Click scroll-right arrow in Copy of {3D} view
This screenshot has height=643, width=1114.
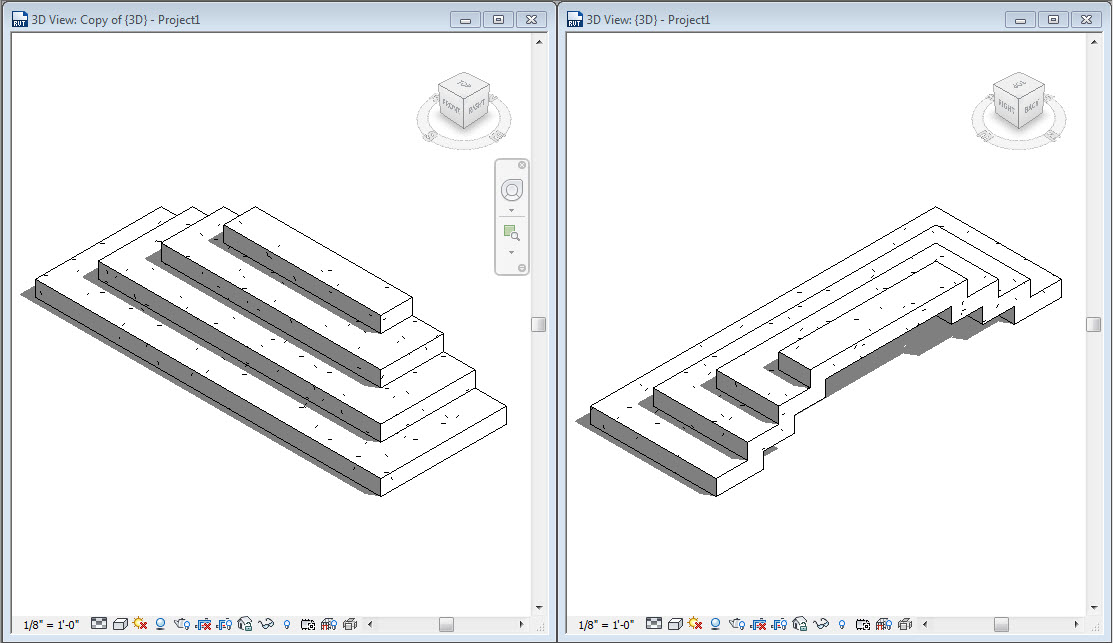tap(521, 625)
